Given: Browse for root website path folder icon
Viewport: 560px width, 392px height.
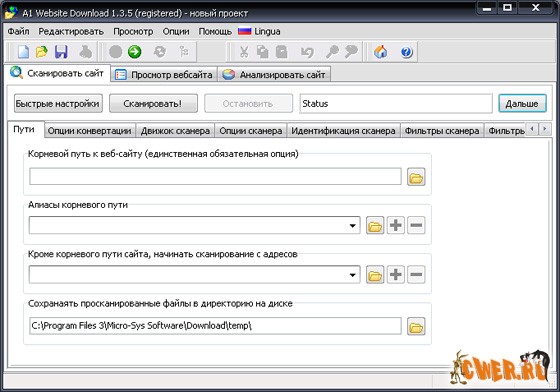Looking at the screenshot, I should [x=416, y=177].
